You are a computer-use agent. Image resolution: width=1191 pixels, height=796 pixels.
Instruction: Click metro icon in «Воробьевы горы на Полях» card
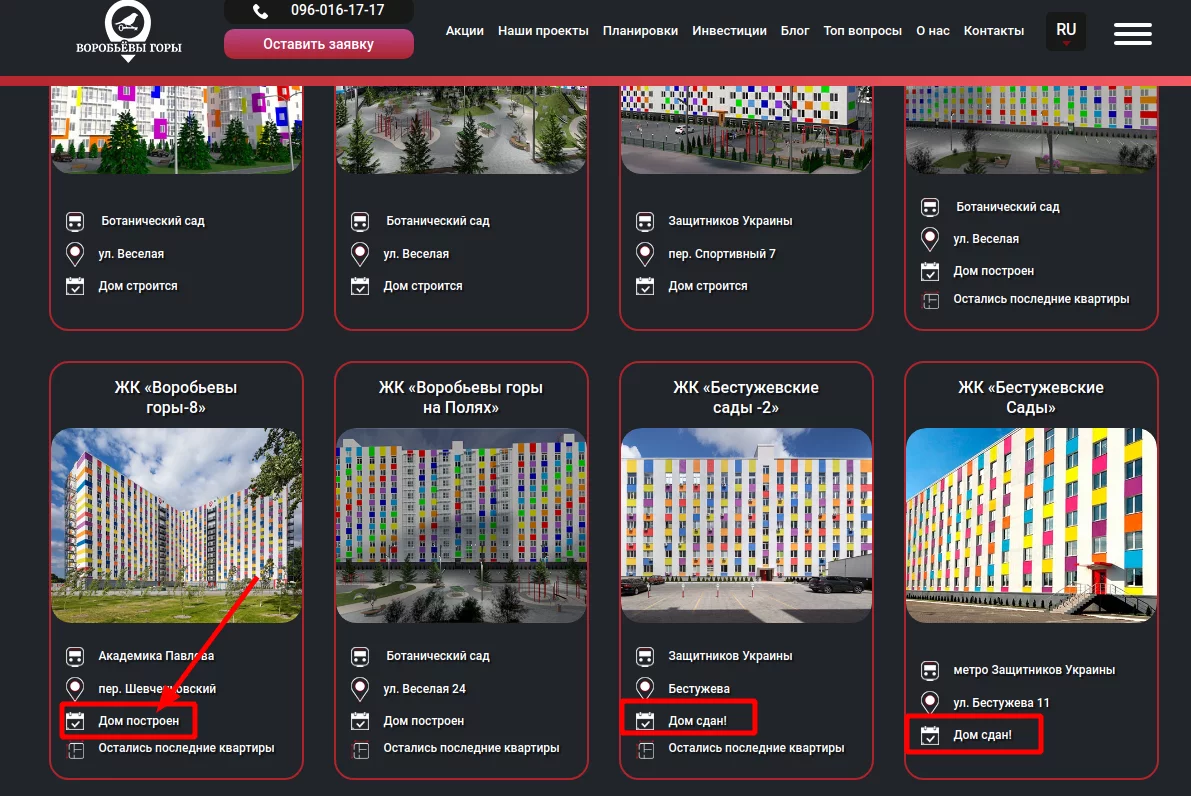(x=360, y=656)
